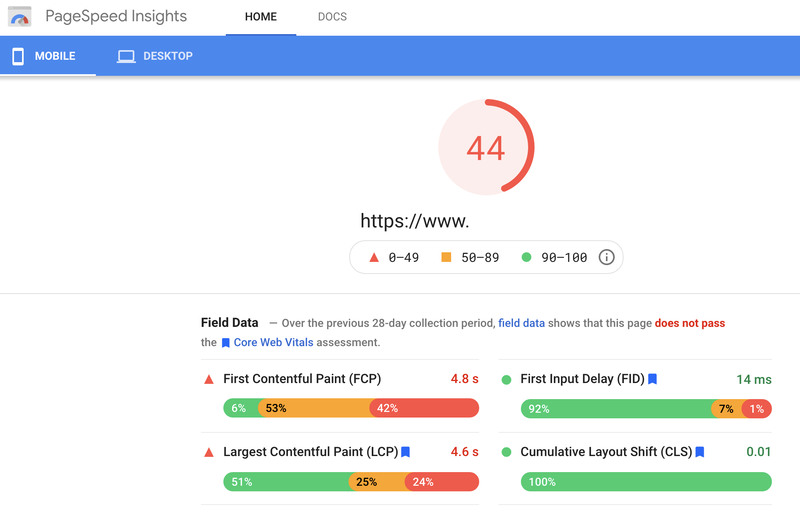Click the 0–49 legend range text

point(404,258)
